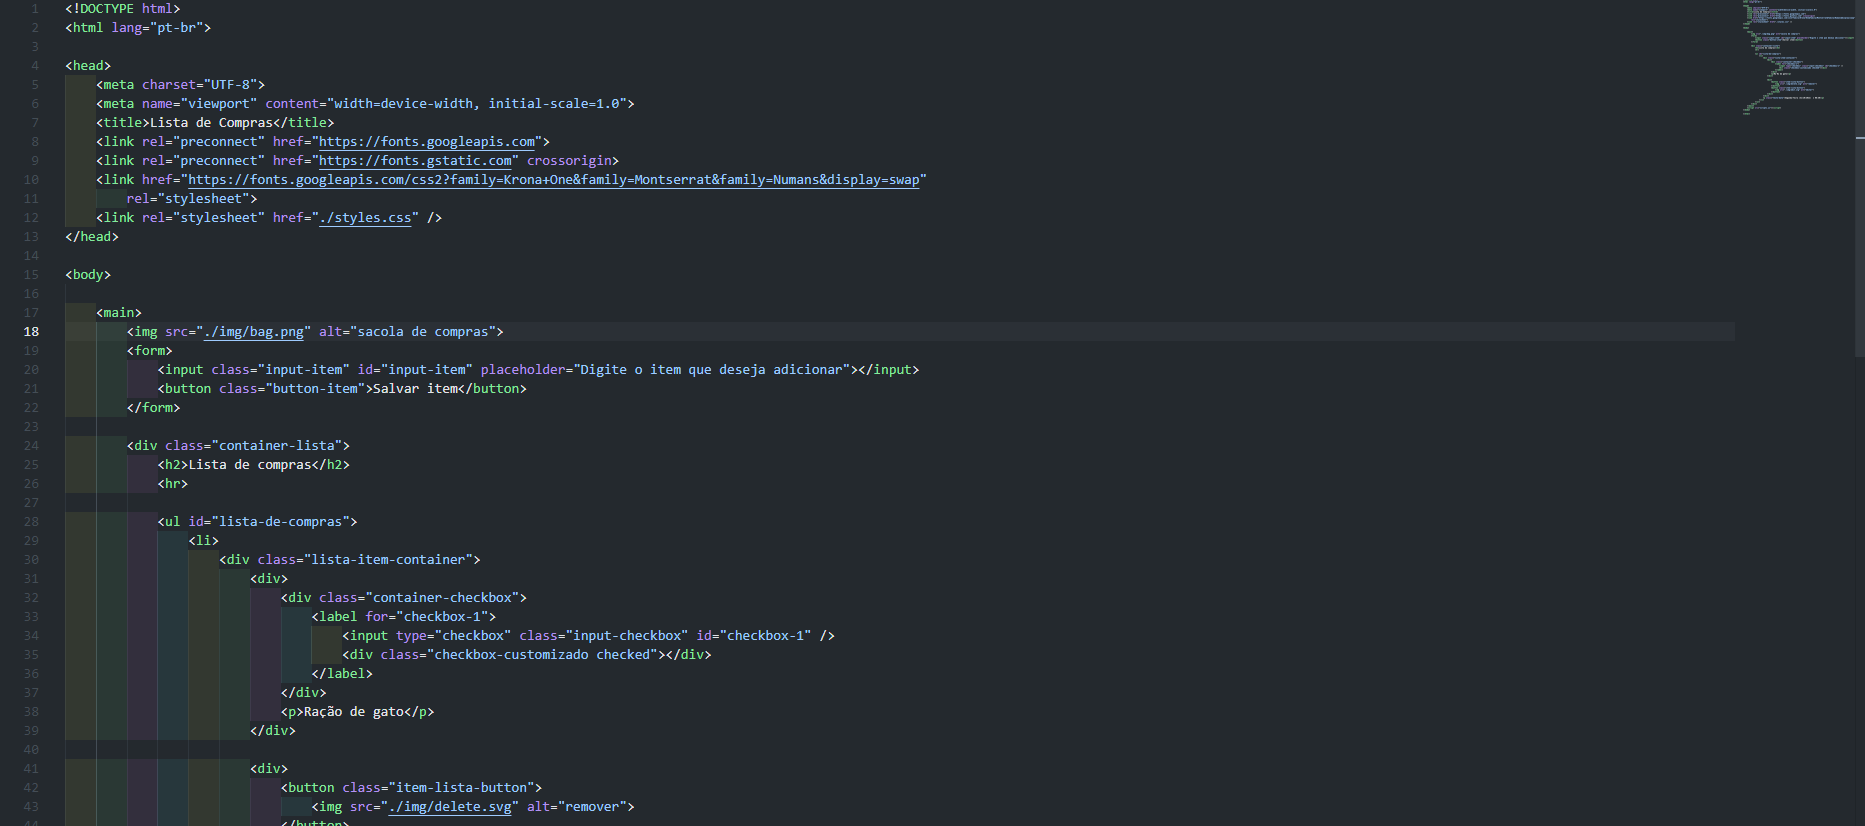Click the checkbox-customizado checked div line
The height and width of the screenshot is (826, 1865).
pyautogui.click(x=527, y=655)
